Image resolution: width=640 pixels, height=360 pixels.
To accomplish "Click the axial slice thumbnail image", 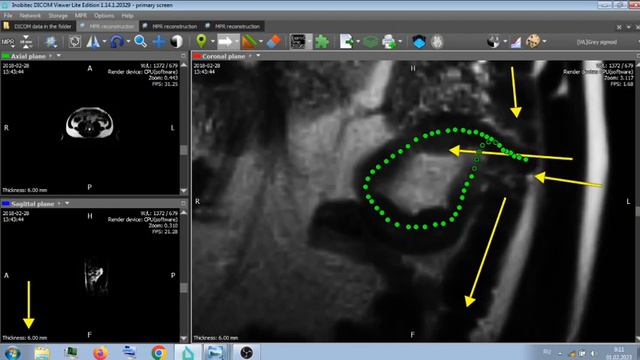I will (89, 123).
